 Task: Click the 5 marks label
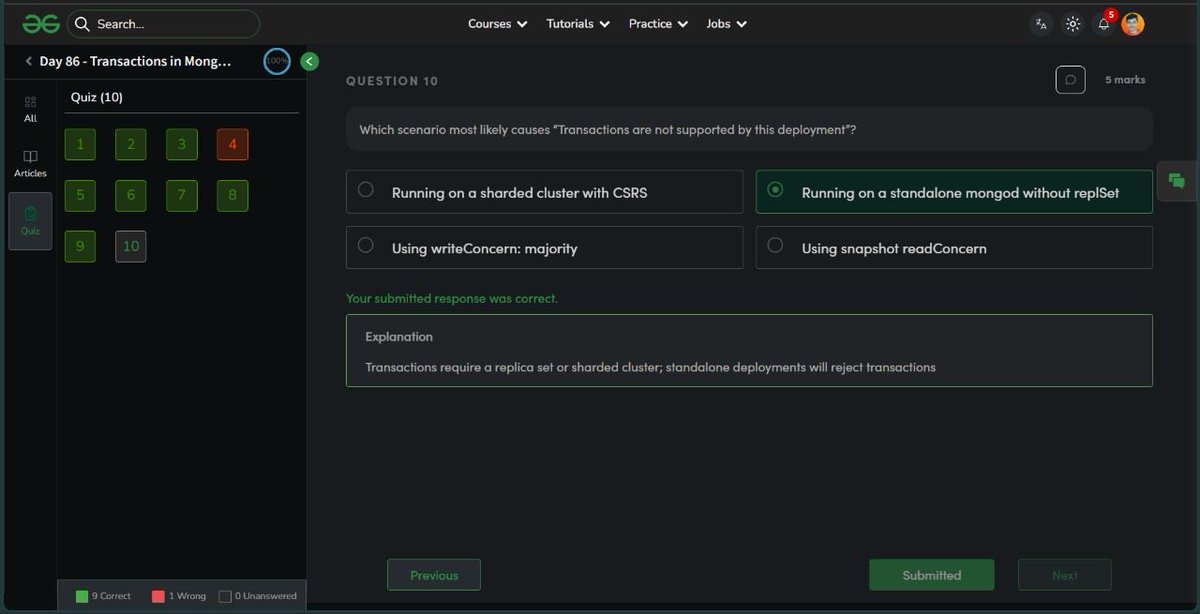[1125, 79]
